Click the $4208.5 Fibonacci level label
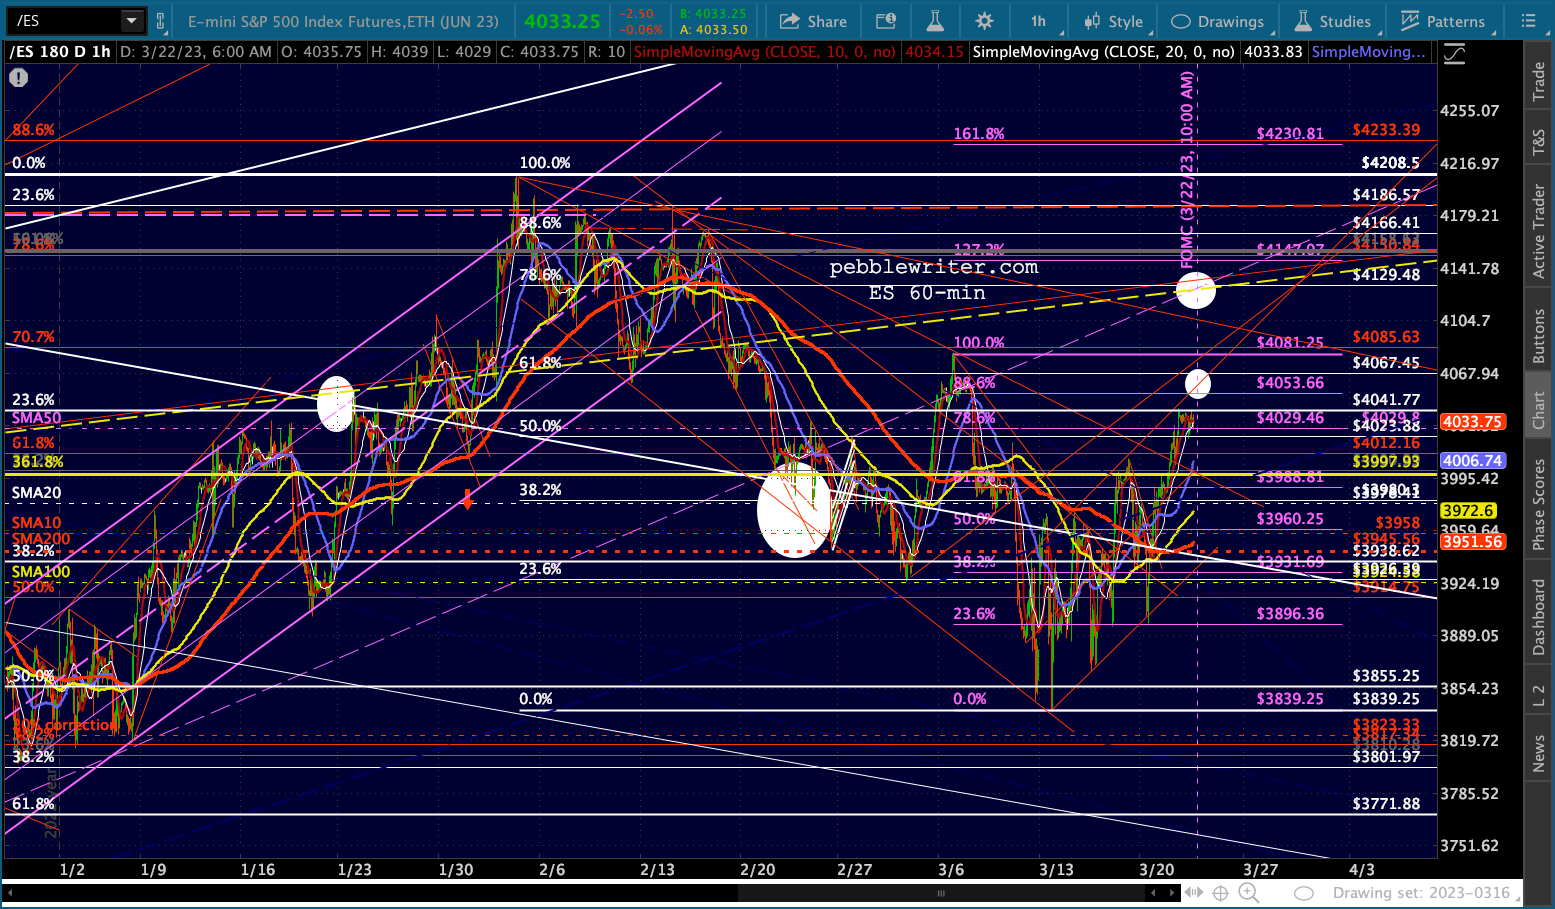1555x909 pixels. tap(1390, 162)
